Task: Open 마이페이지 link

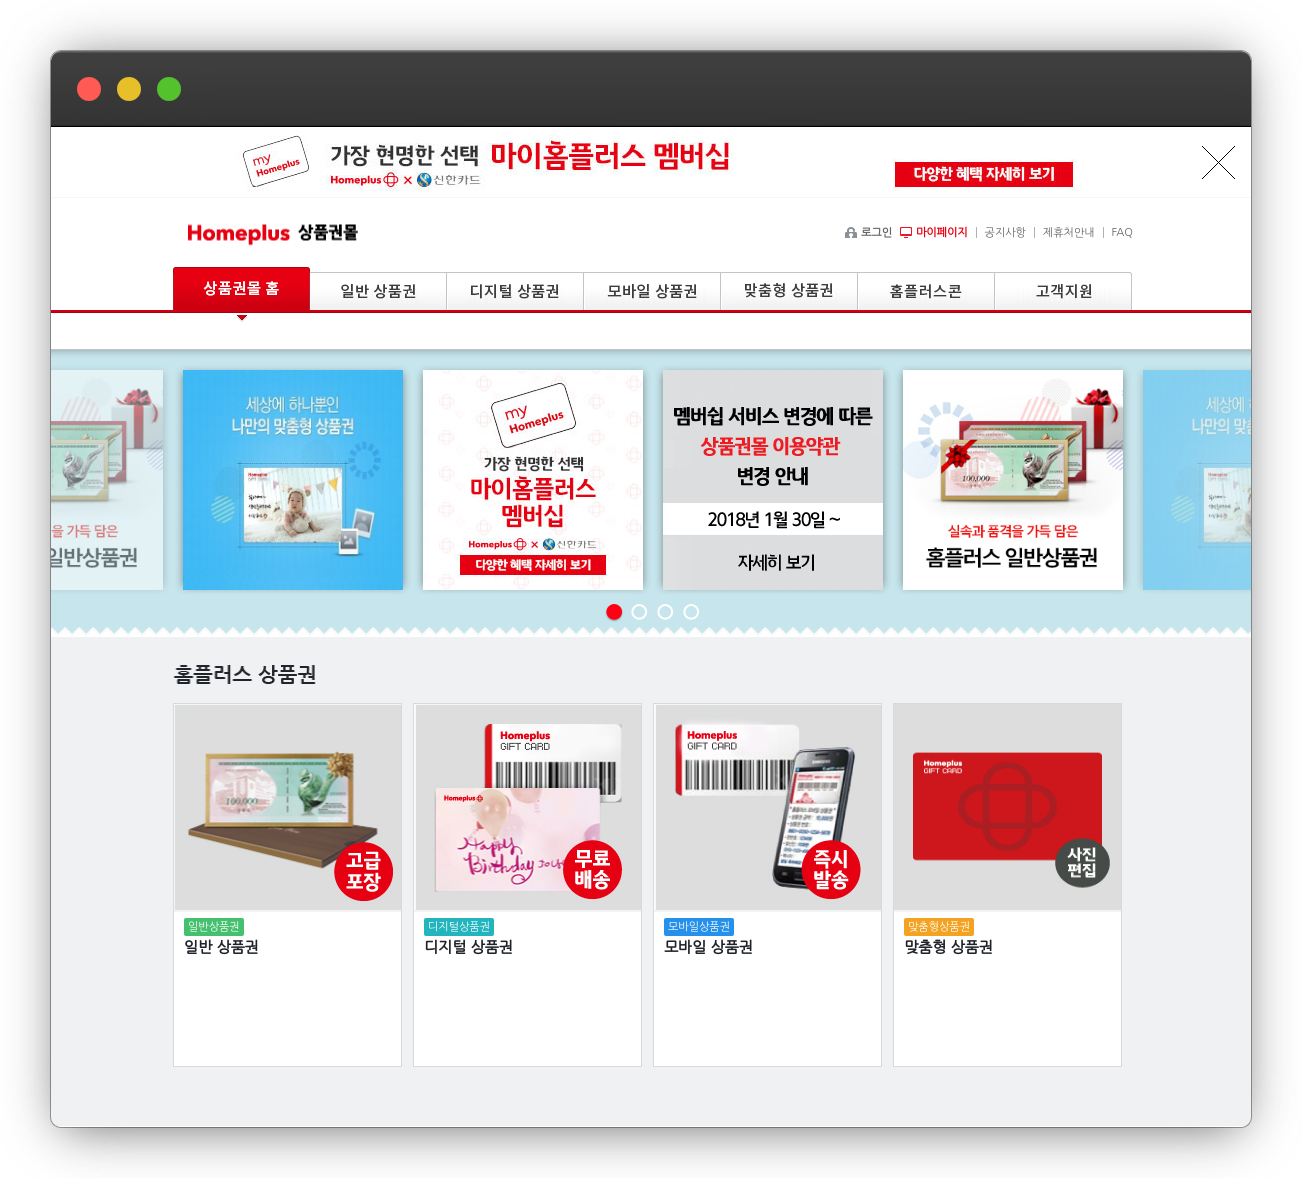Action: click(x=934, y=232)
